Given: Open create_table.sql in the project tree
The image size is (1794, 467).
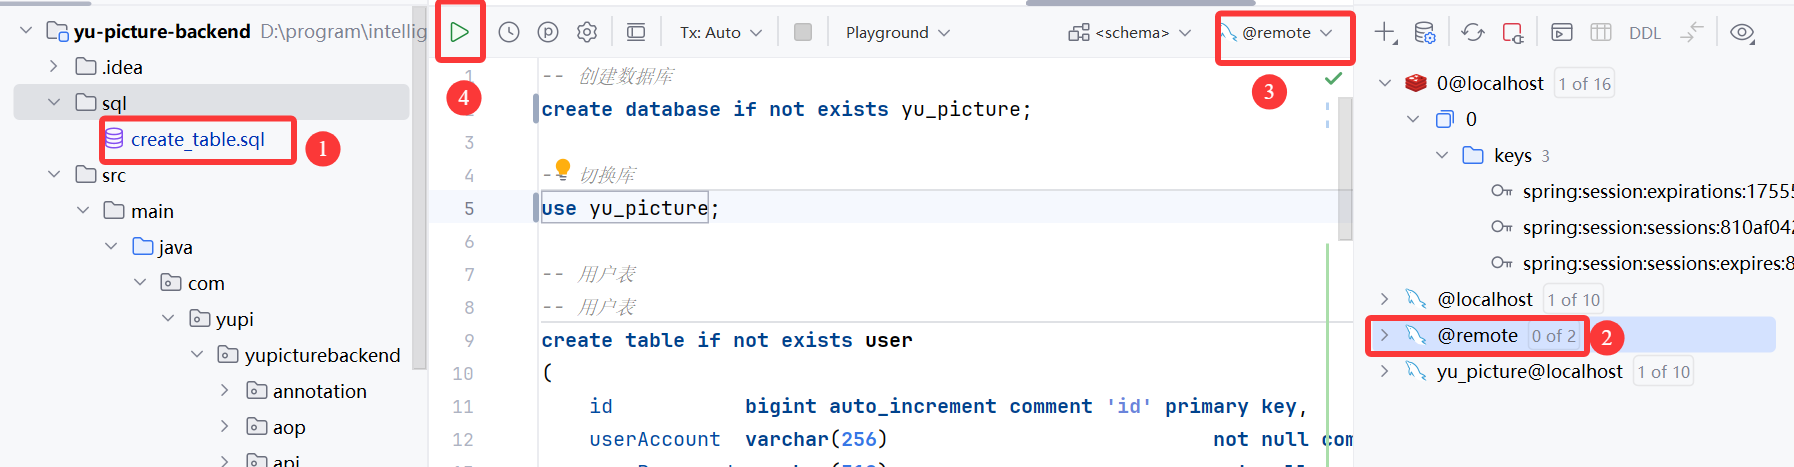Looking at the screenshot, I should 197,139.
